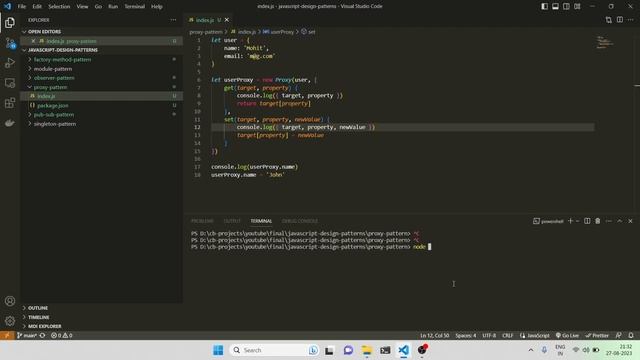
Task: Open the Run menu
Action: click(x=113, y=6)
